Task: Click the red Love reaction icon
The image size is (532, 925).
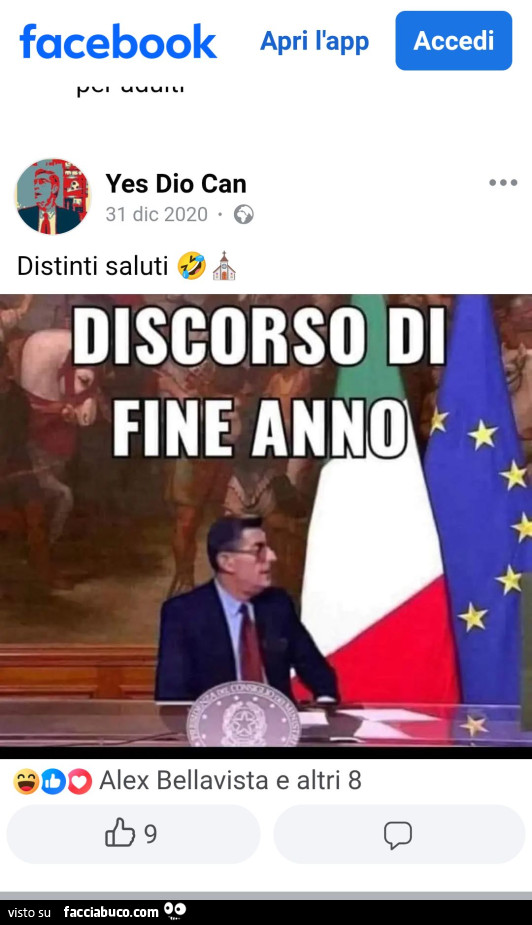Action: (x=80, y=782)
